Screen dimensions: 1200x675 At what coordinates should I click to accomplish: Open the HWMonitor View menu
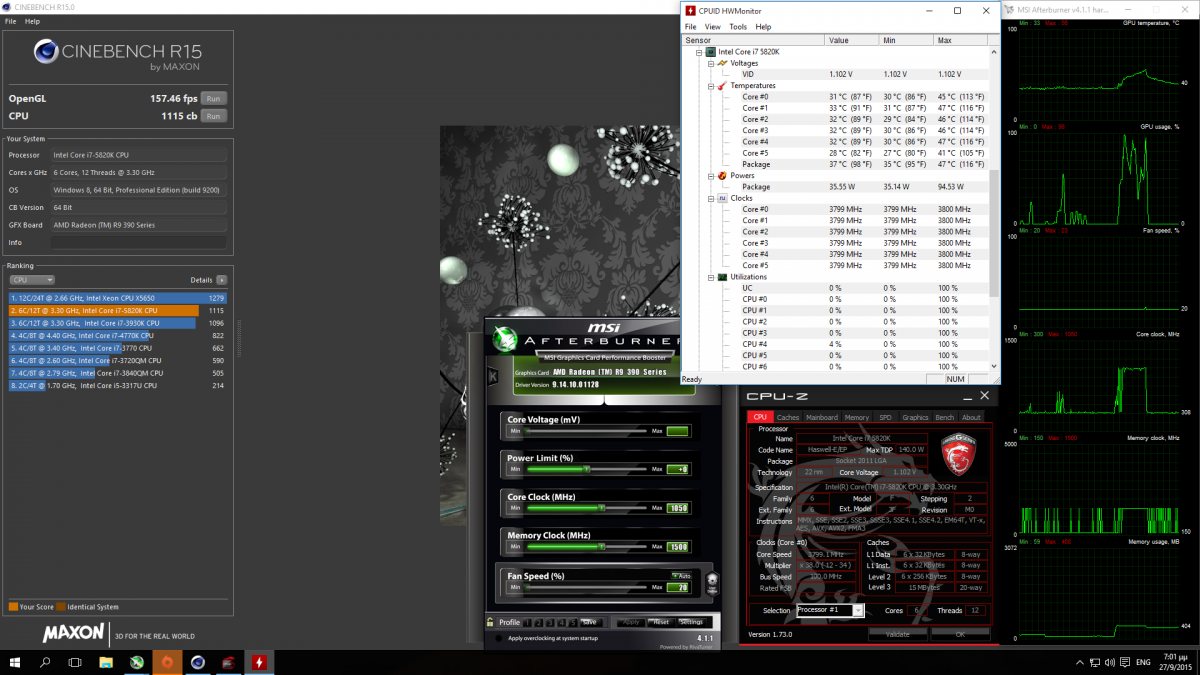(713, 27)
